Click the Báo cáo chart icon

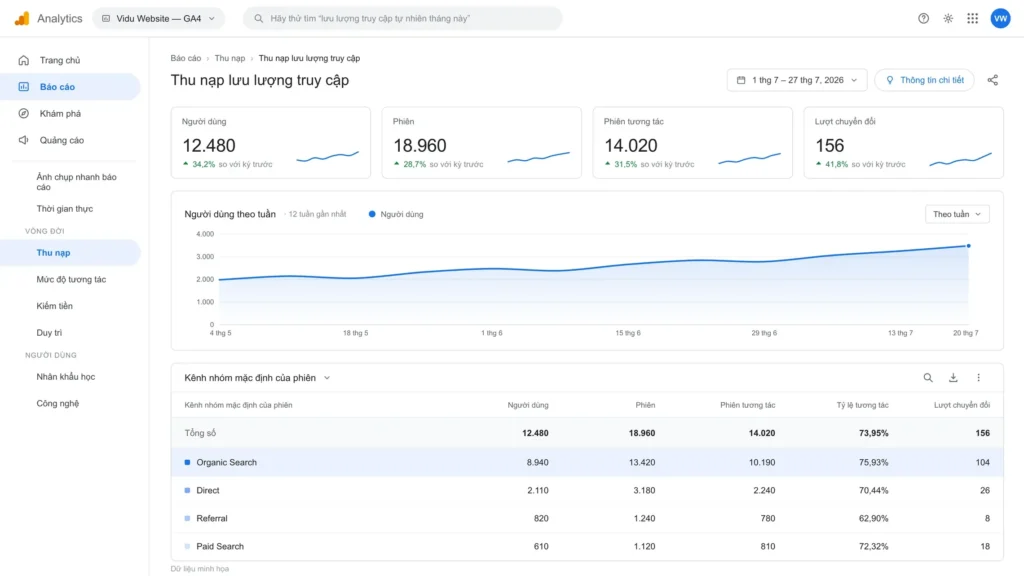(24, 86)
